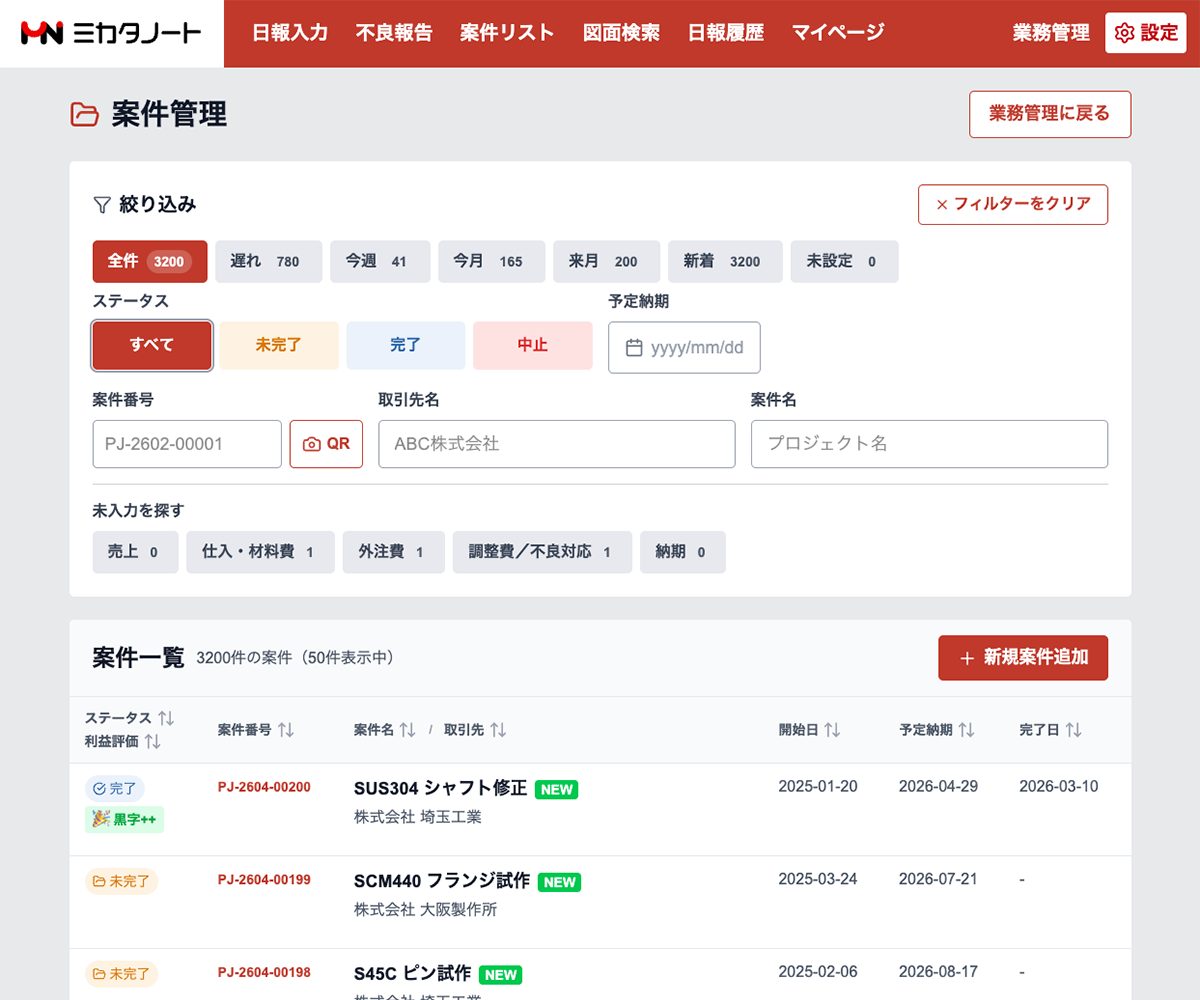Click the ミカタノート logo icon
The height and width of the screenshot is (1000, 1200).
point(42,32)
